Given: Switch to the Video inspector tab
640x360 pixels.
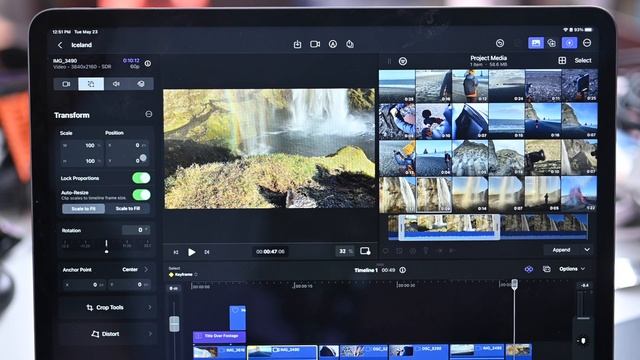Looking at the screenshot, I should (x=66, y=84).
